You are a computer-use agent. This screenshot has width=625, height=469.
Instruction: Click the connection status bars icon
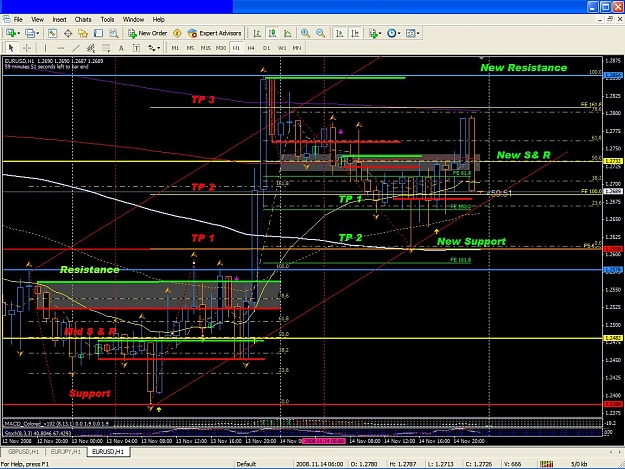click(546, 464)
